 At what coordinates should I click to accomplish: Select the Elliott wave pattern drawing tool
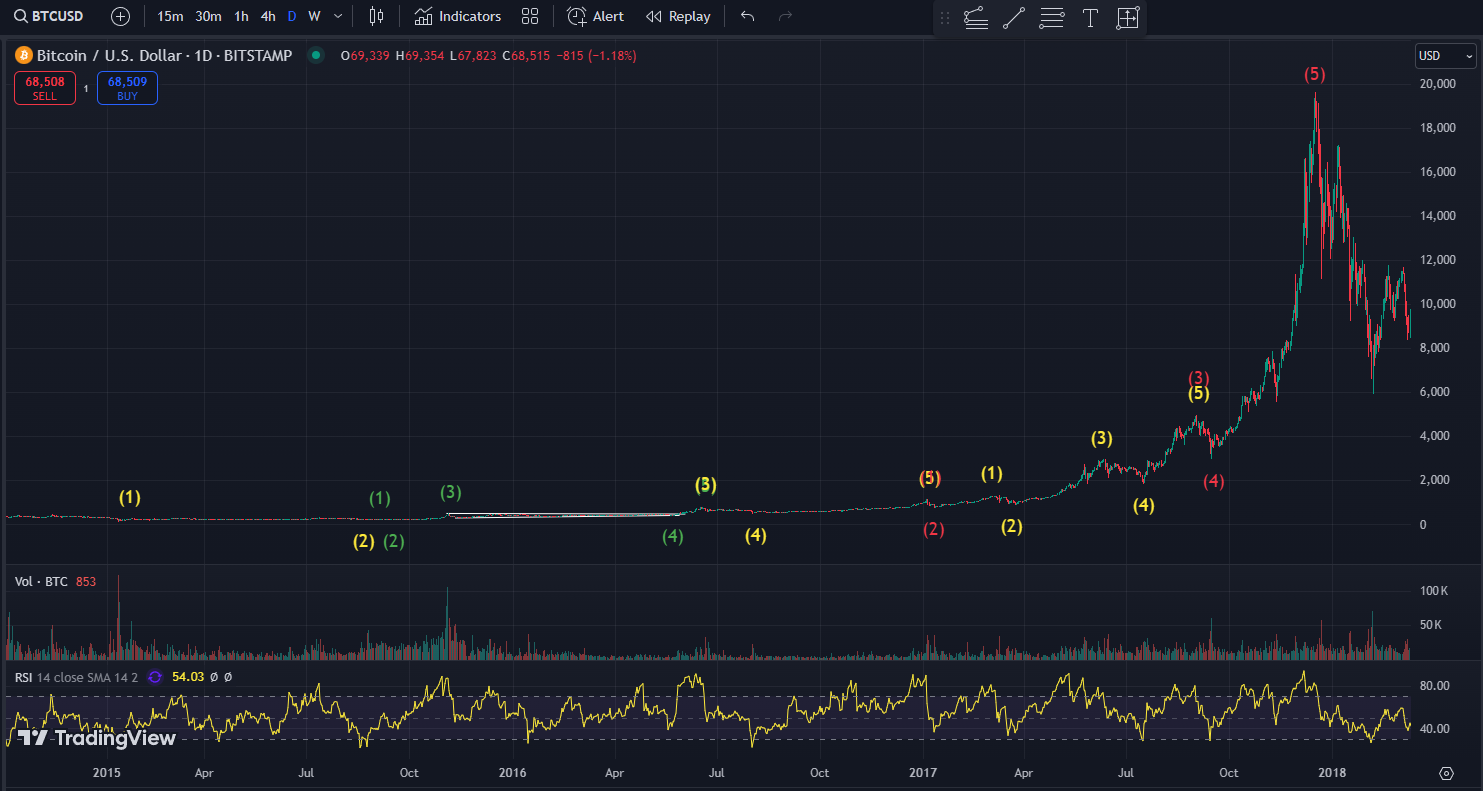pos(976,18)
